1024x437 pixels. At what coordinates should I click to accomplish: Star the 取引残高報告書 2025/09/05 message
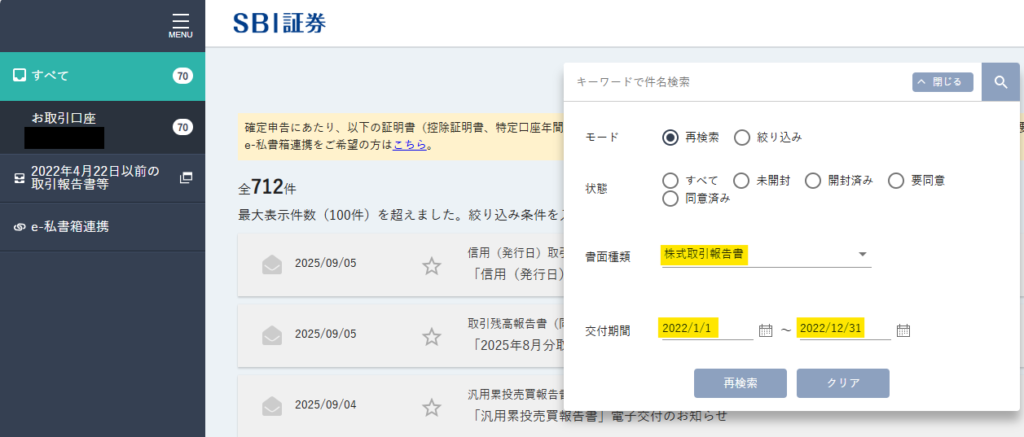pos(431,337)
